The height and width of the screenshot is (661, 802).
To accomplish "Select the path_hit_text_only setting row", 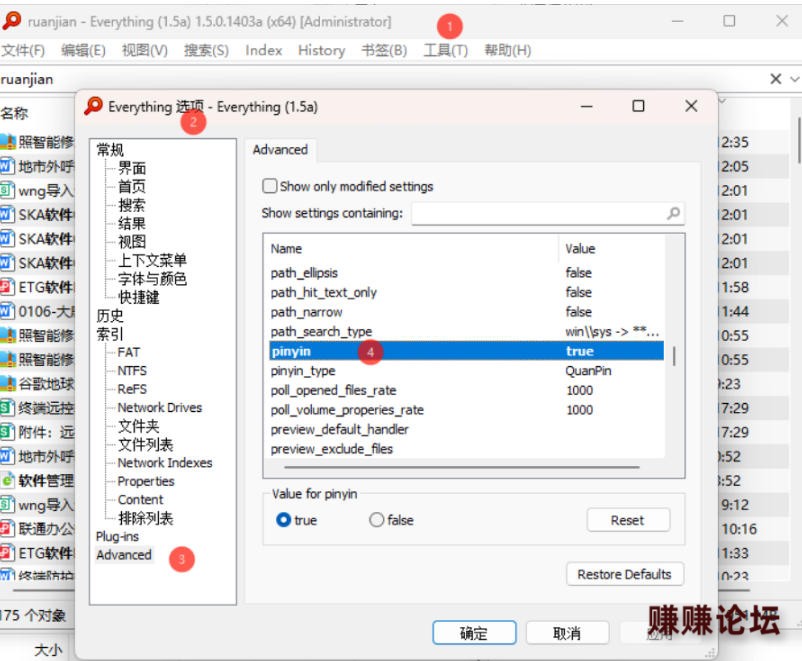I will click(x=466, y=292).
